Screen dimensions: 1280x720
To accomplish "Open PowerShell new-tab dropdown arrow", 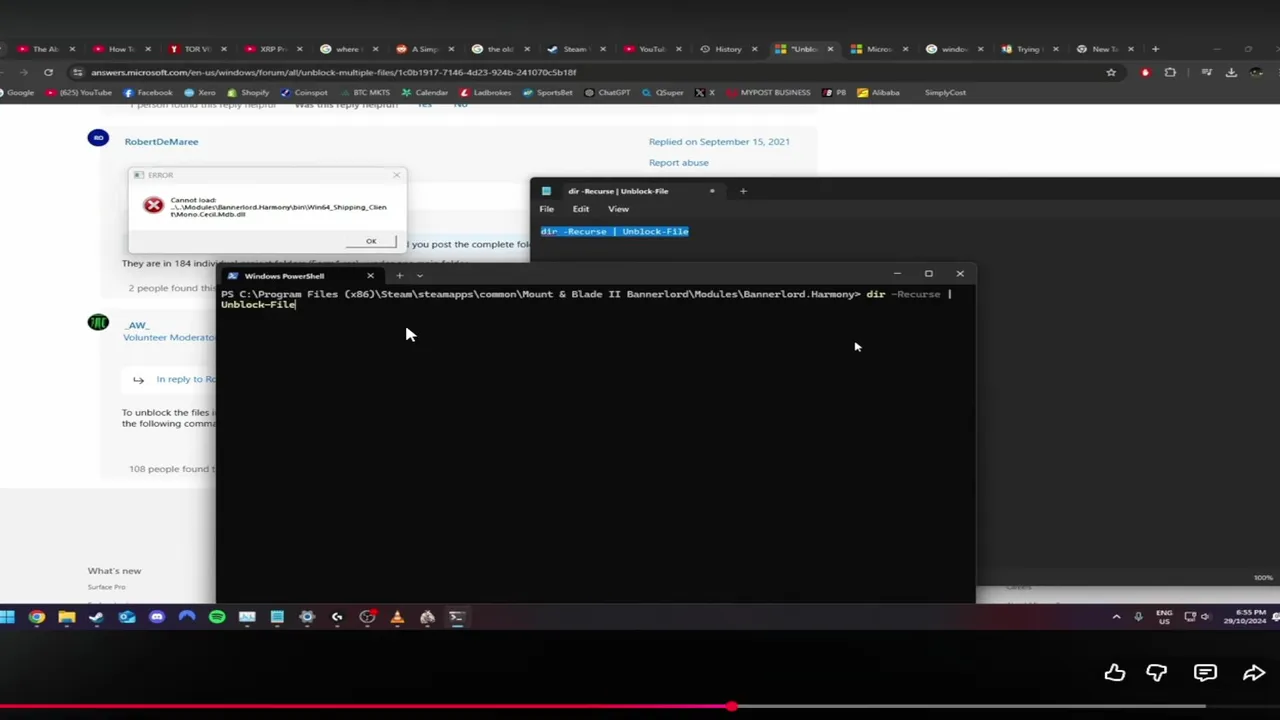I will pyautogui.click(x=420, y=276).
